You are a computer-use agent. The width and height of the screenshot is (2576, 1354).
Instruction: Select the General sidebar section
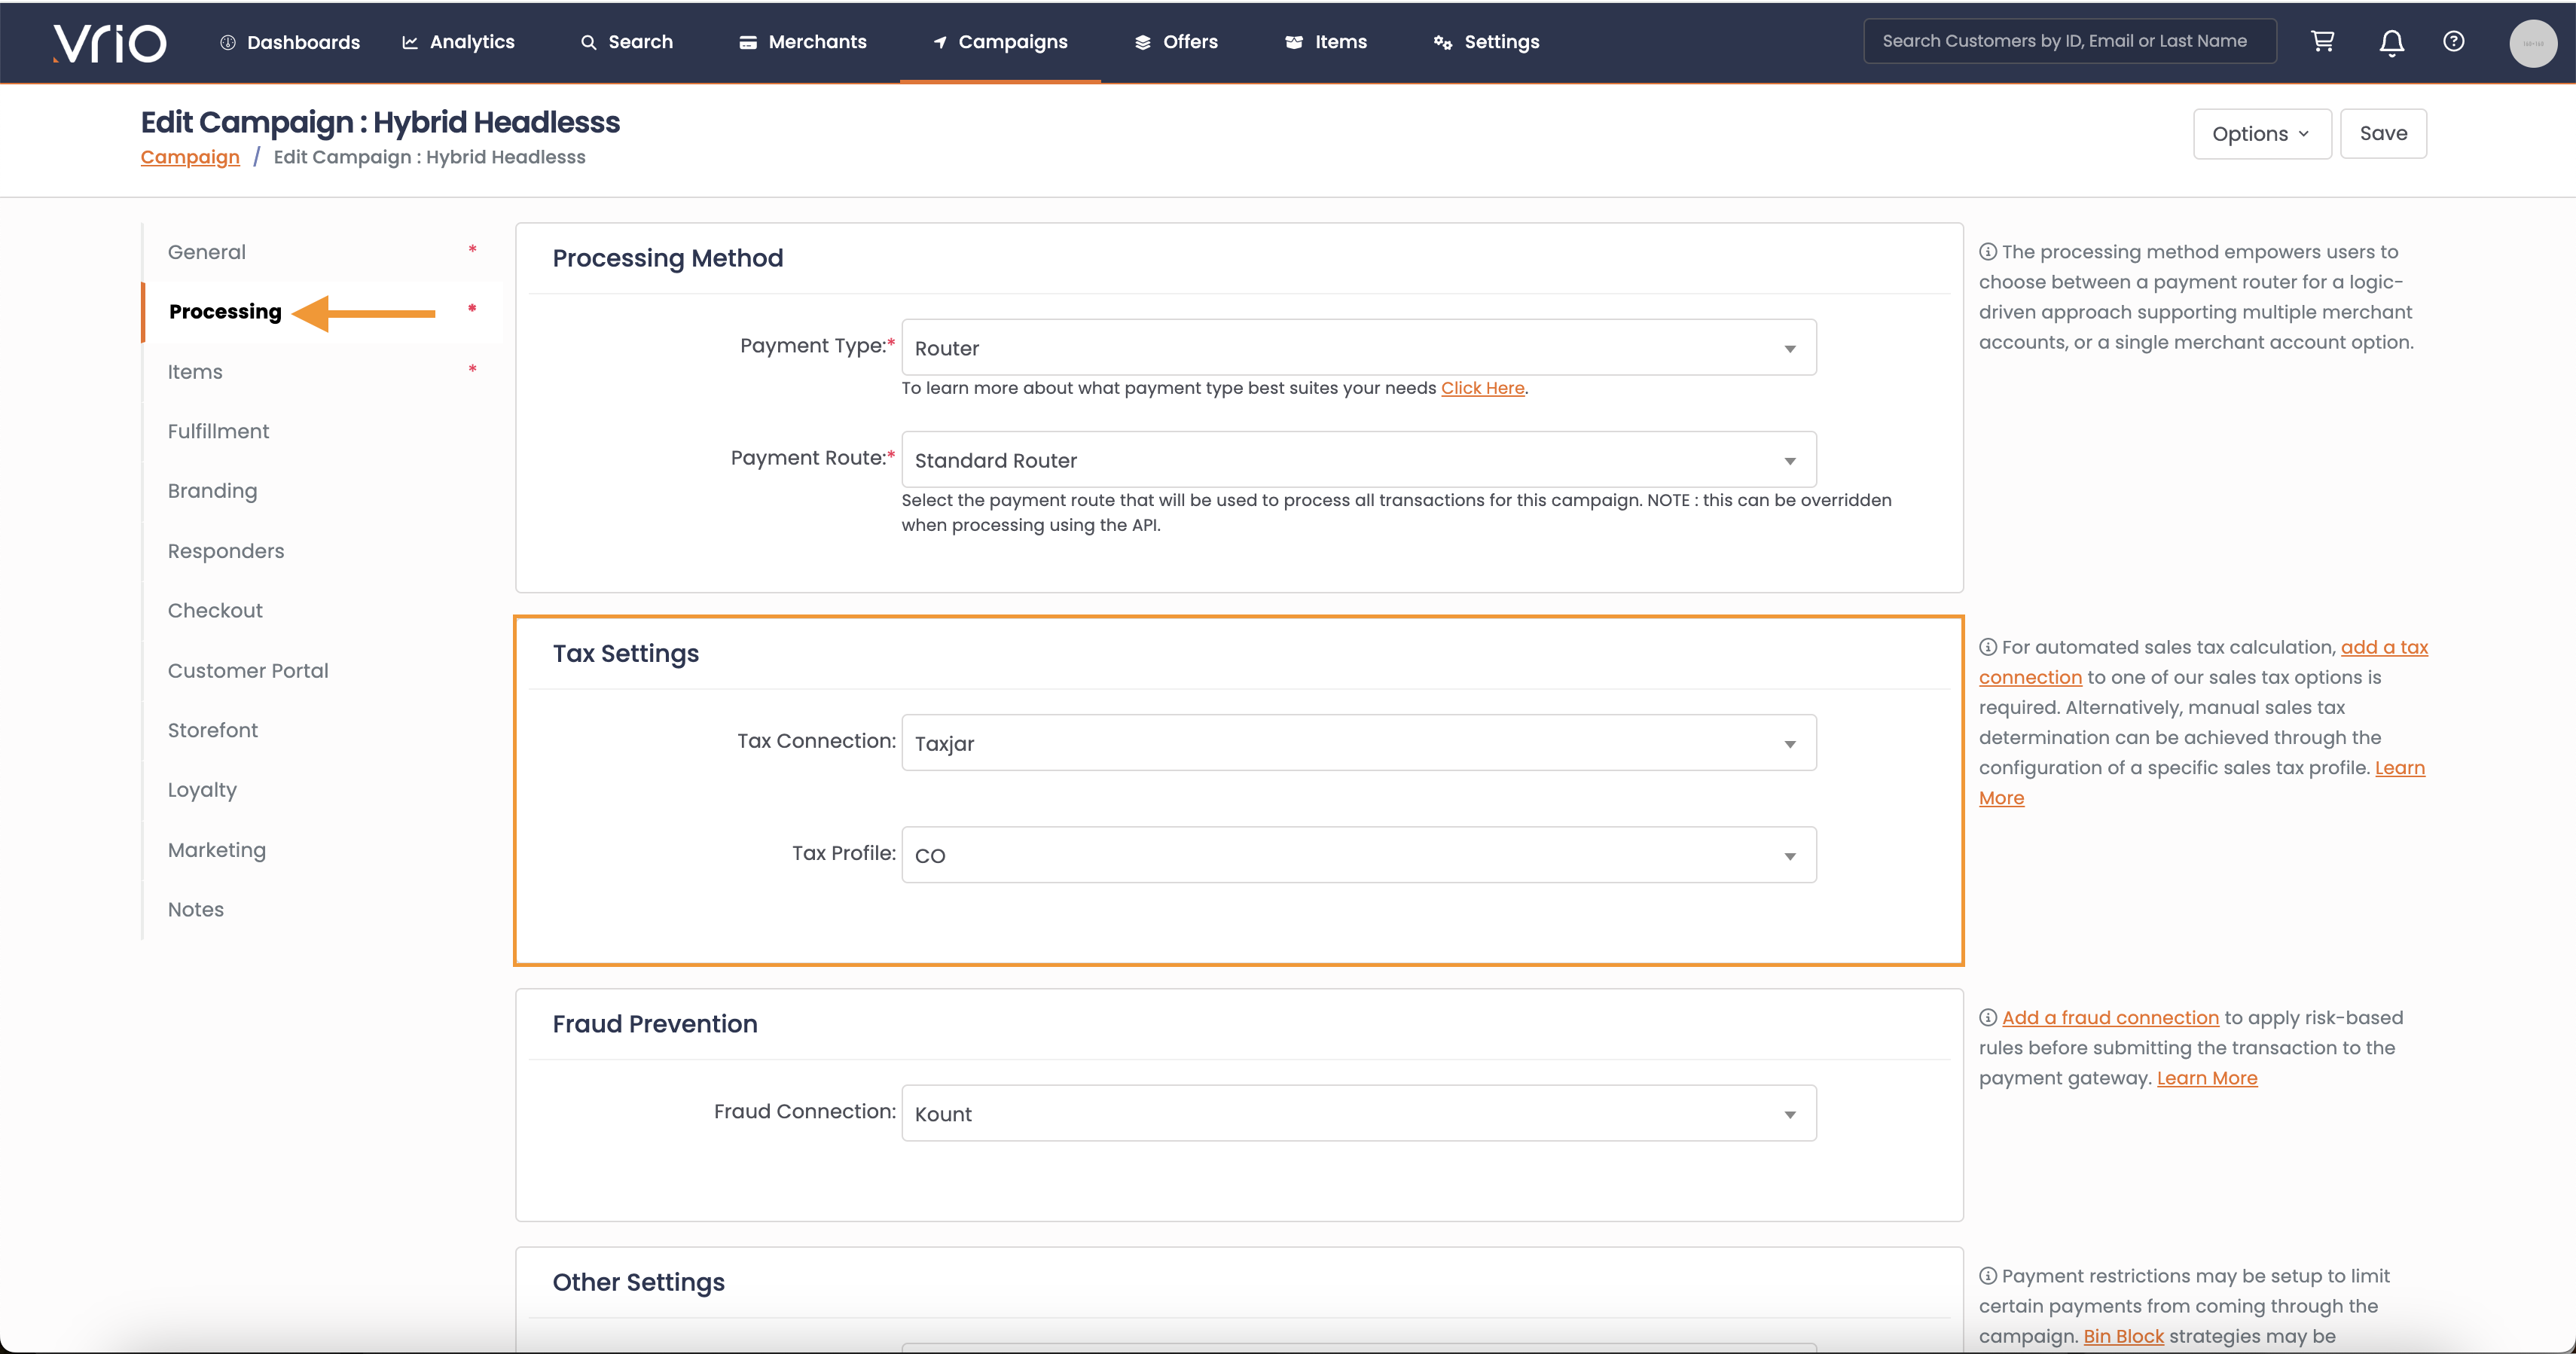coord(321,252)
